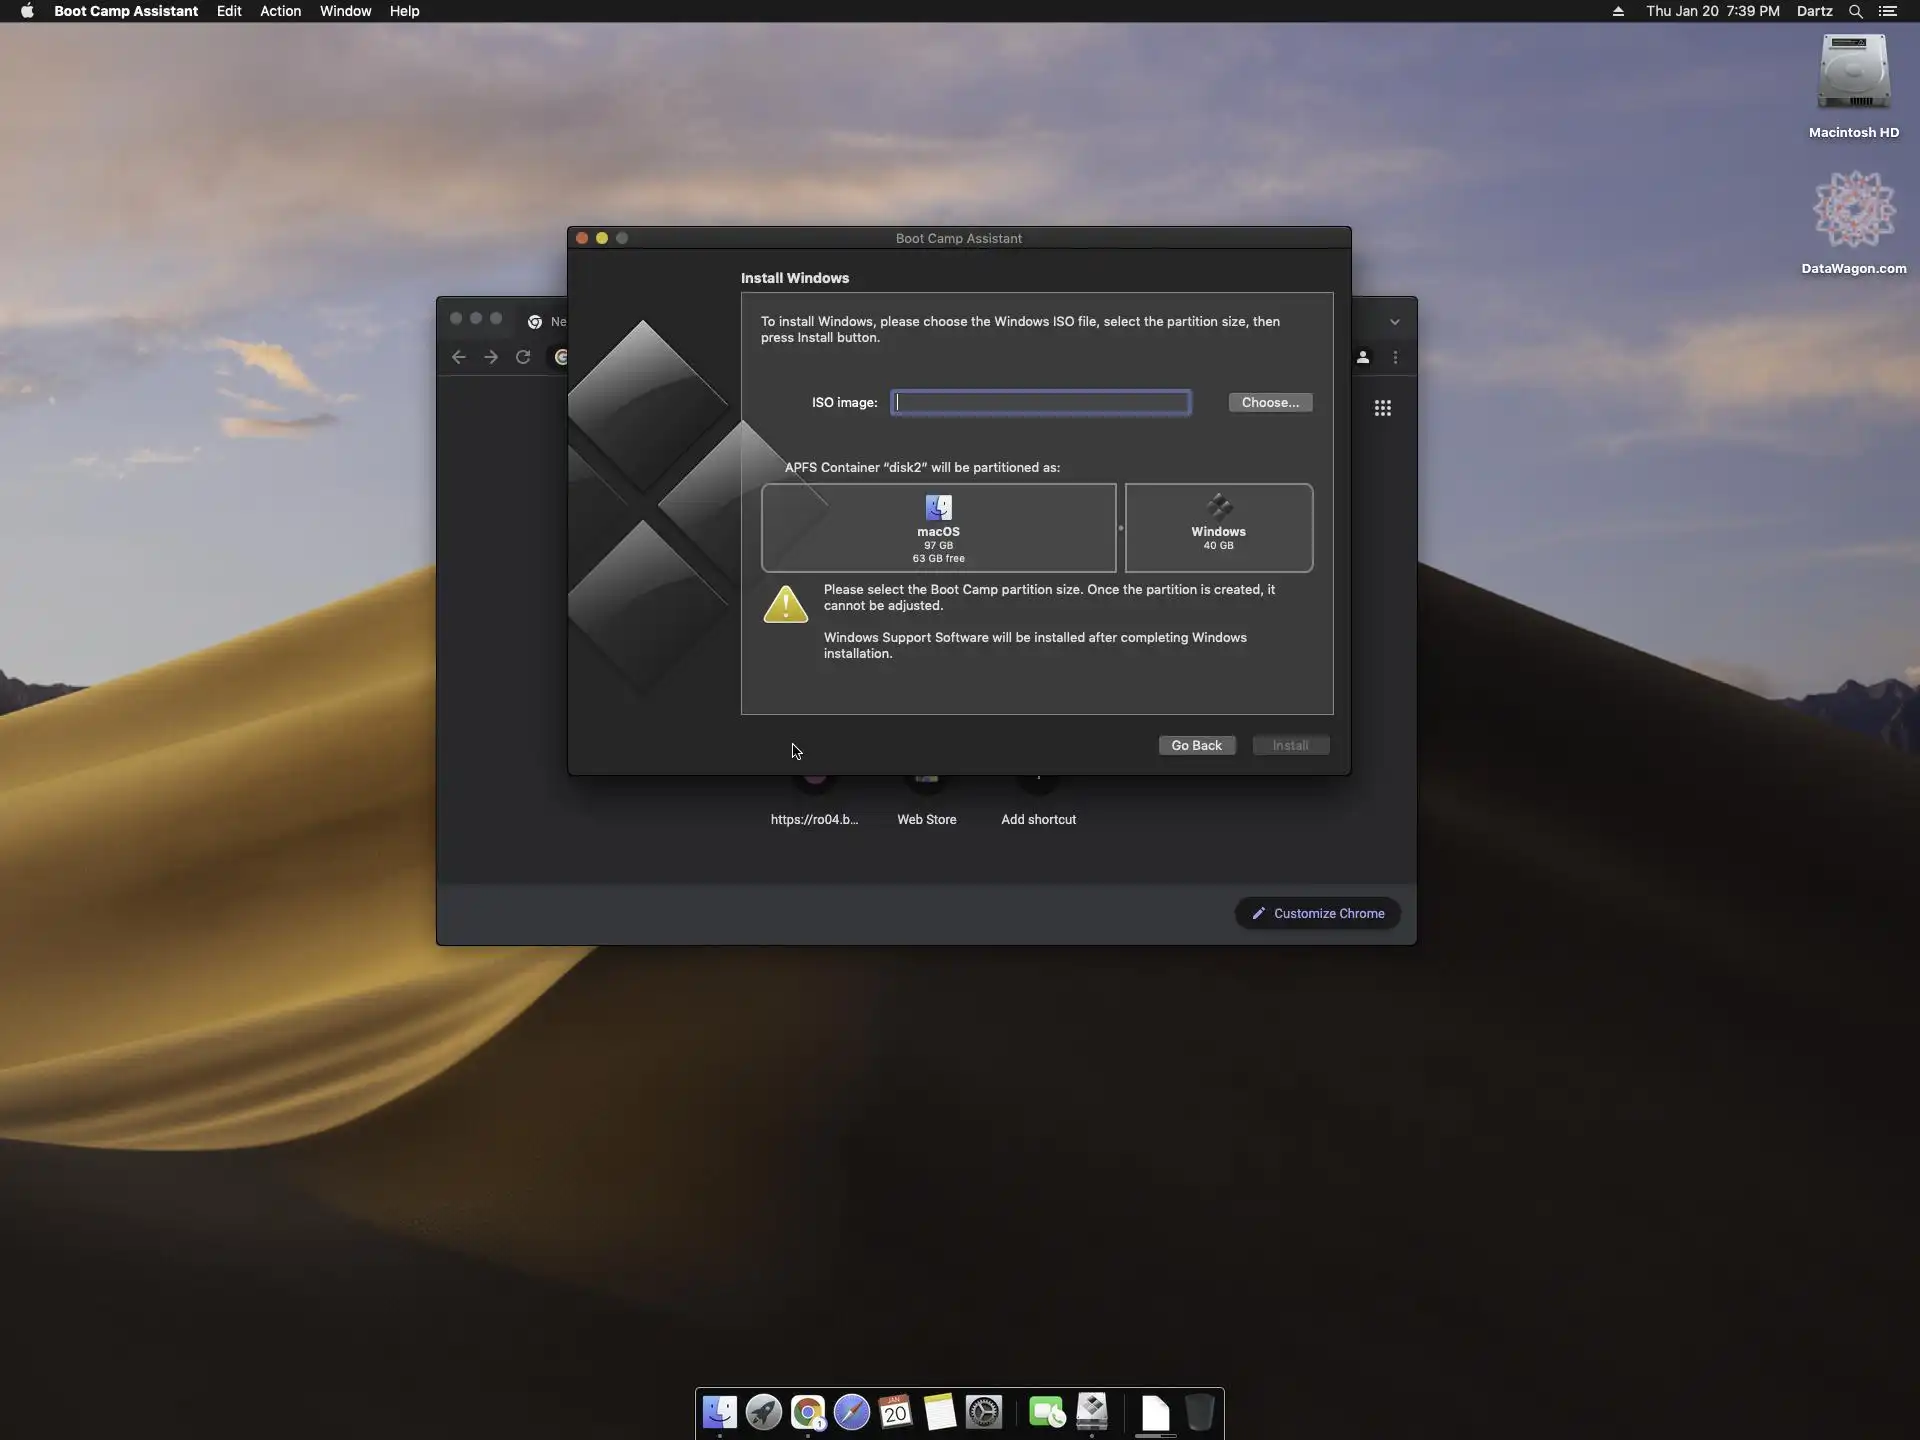Click Spotlight search in the menu bar
1920x1440 pixels.
(1855, 11)
